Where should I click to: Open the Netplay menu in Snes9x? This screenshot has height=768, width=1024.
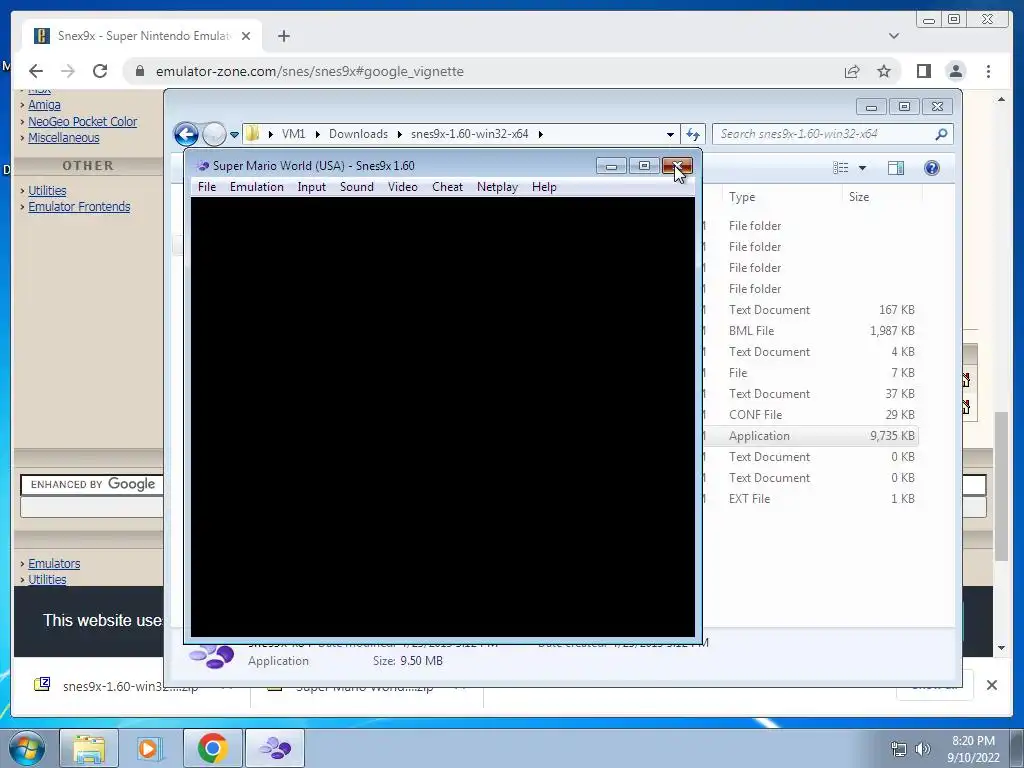tap(497, 187)
